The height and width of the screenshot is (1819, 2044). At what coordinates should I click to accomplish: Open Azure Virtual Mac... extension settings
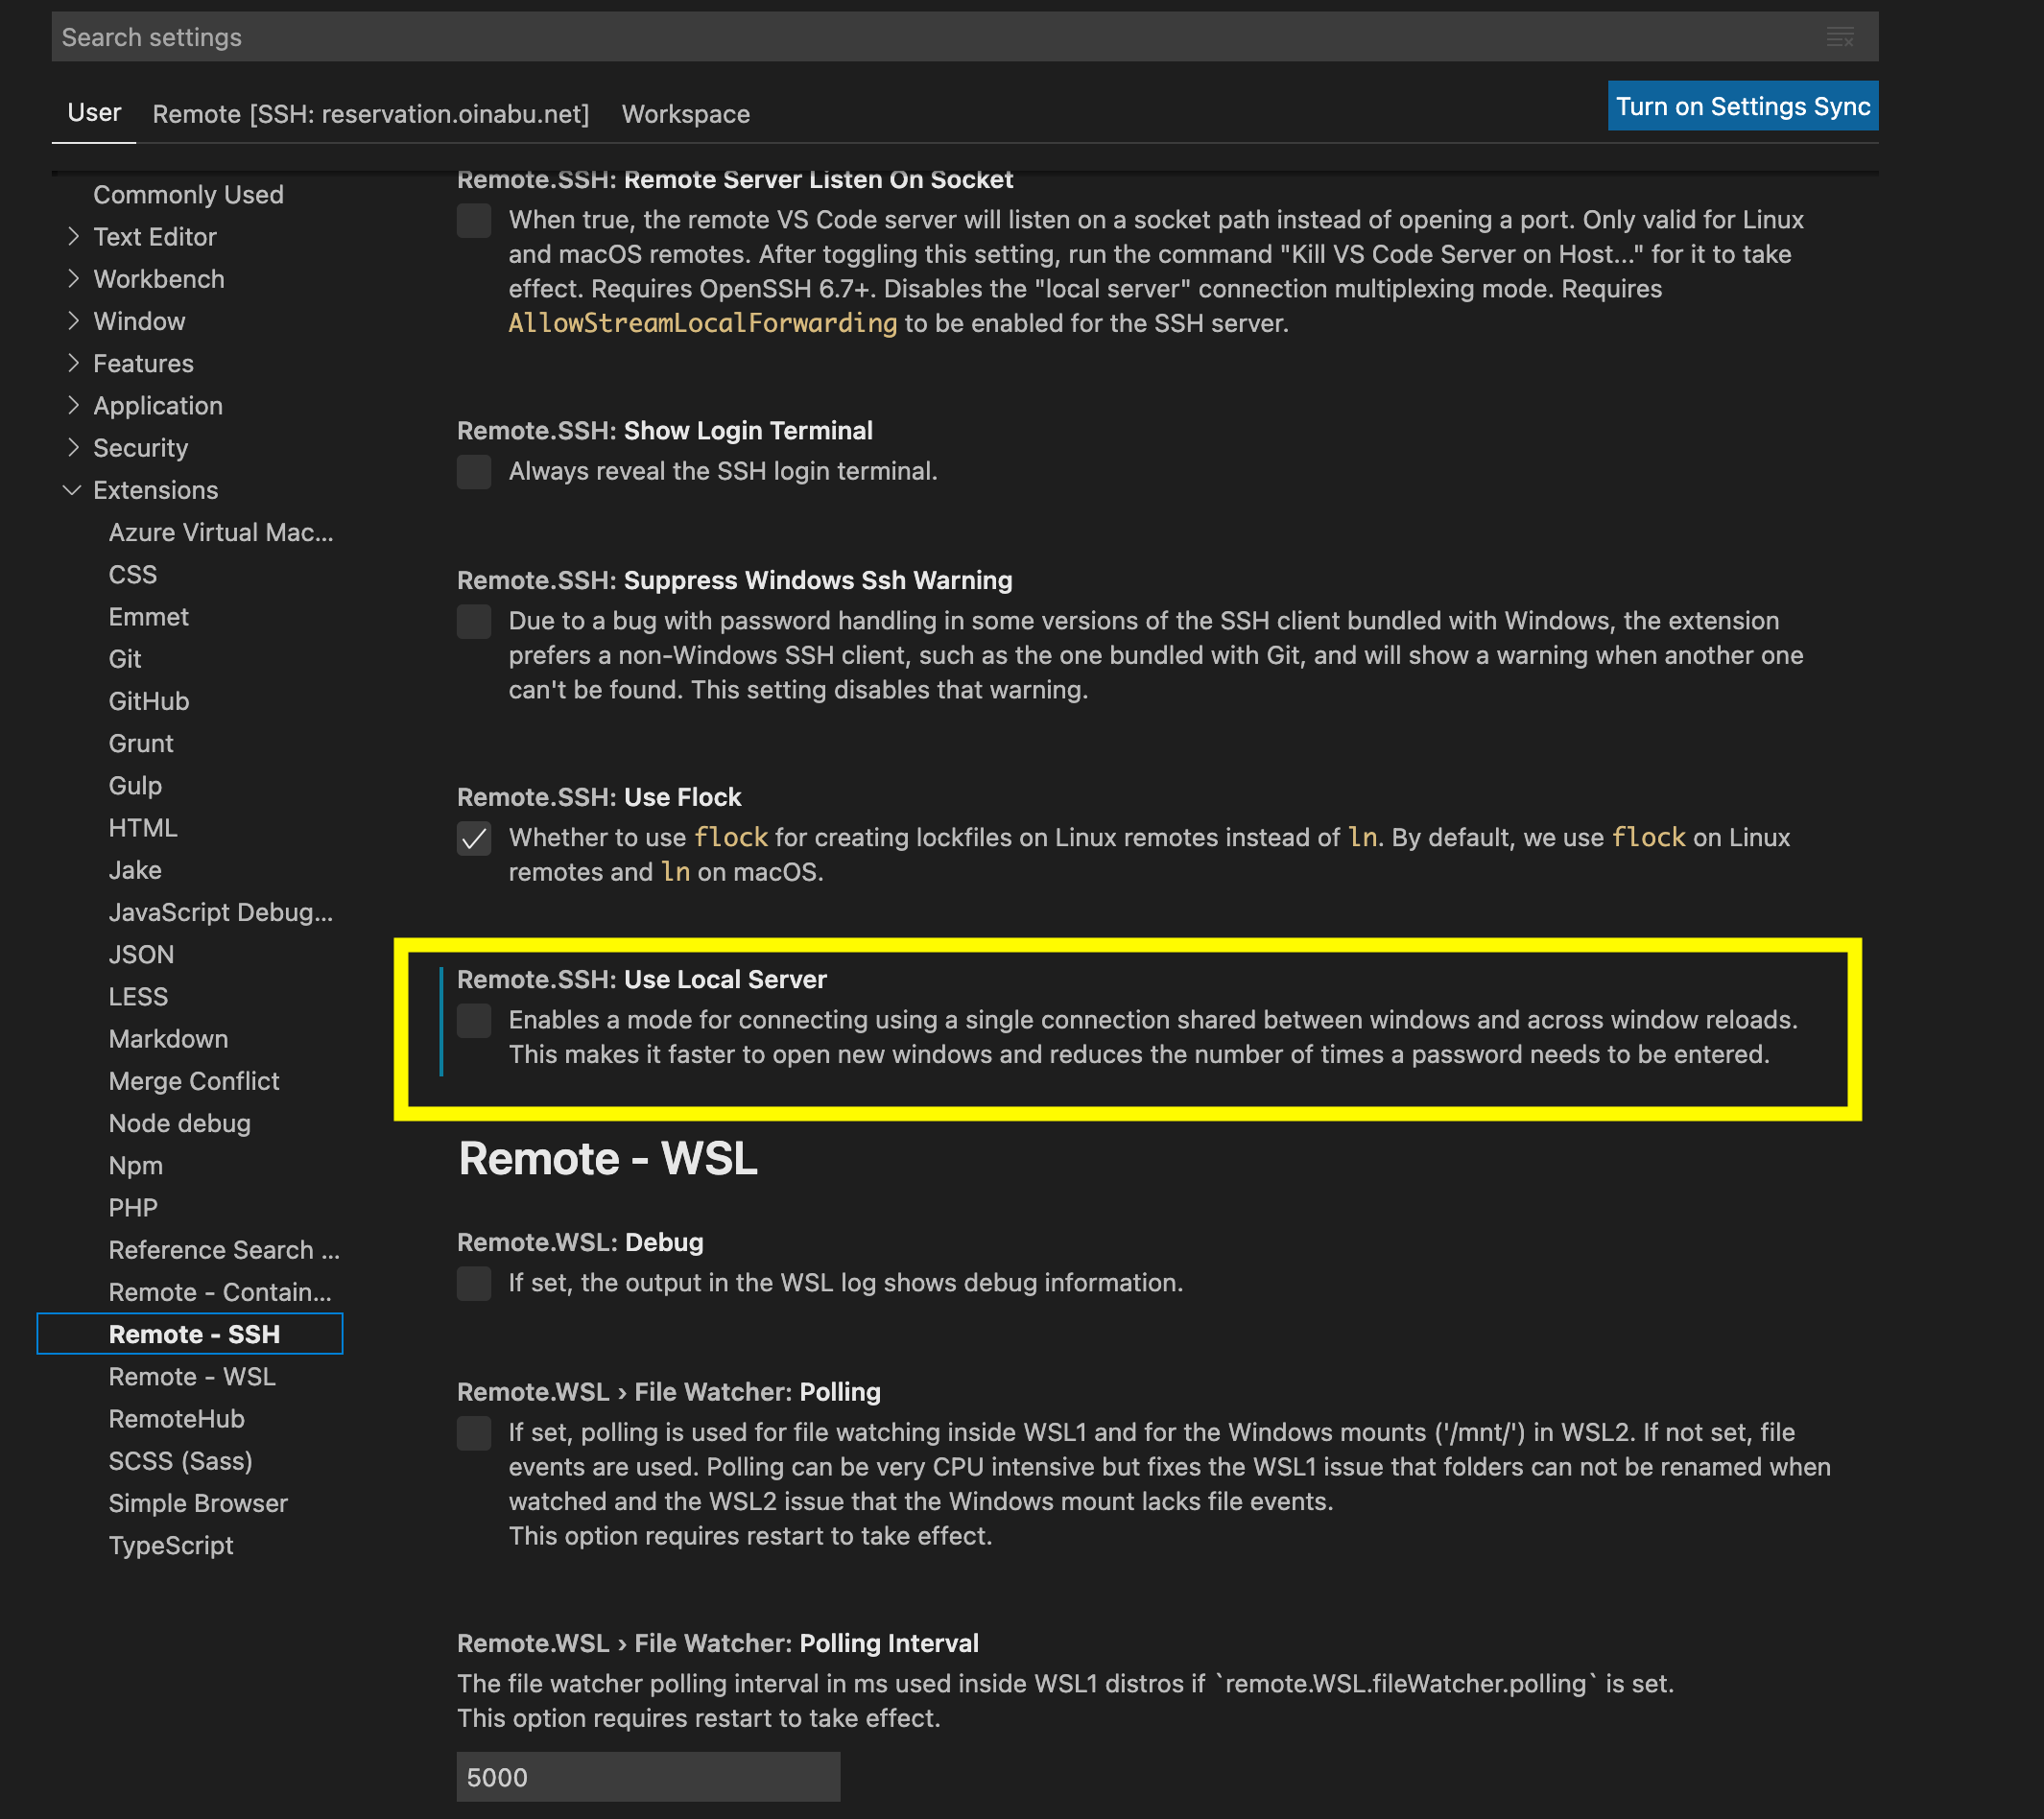click(221, 532)
